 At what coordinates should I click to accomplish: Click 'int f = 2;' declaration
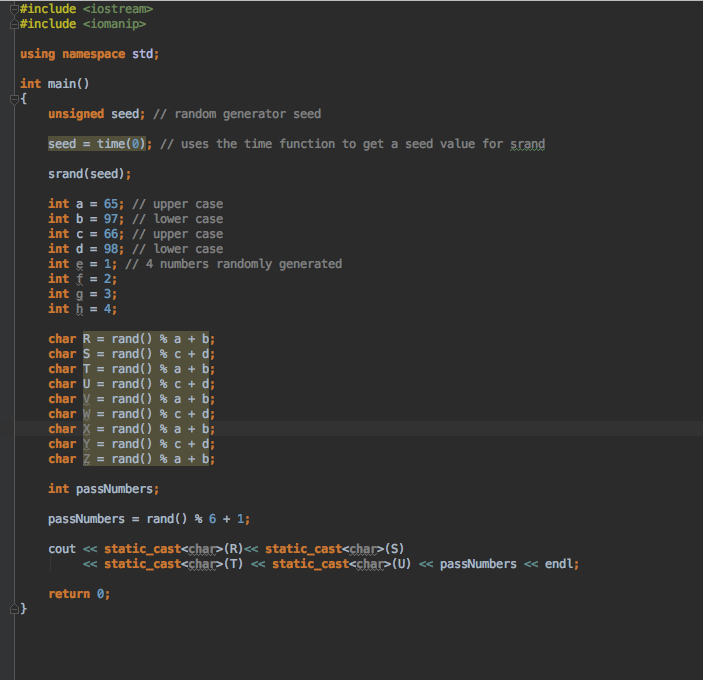[82, 279]
